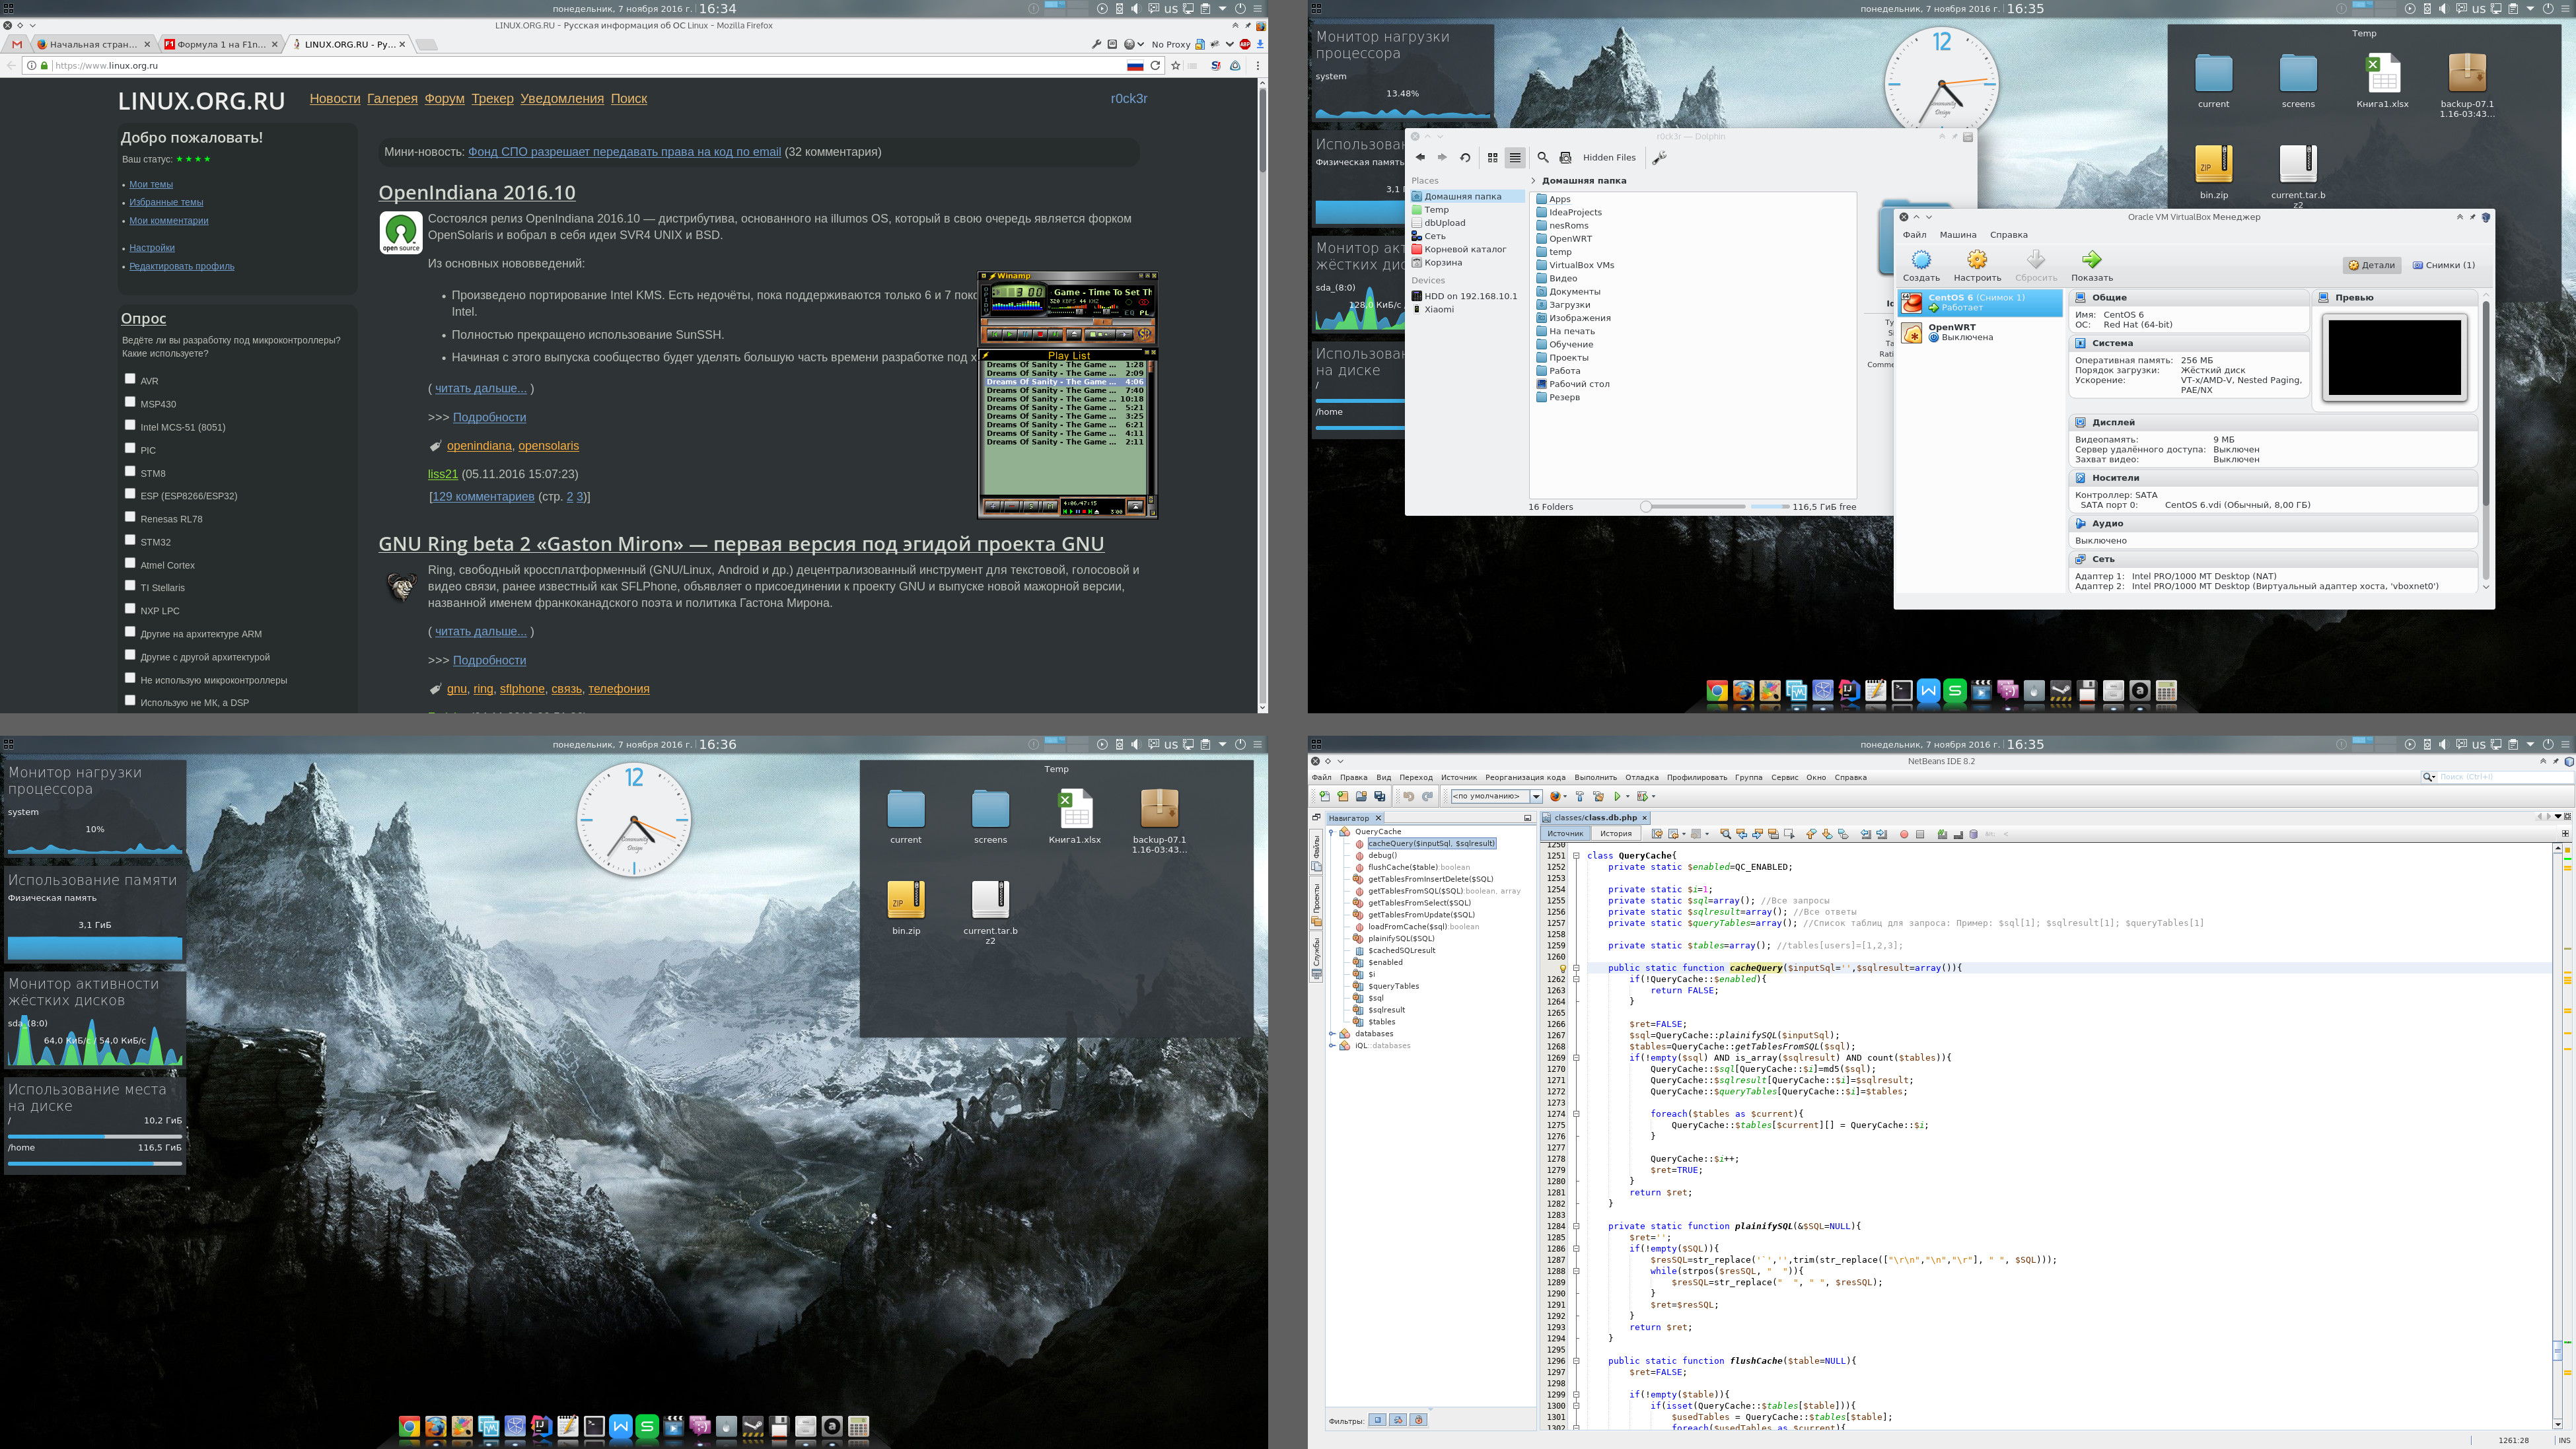Open OpenIndiana 2016.10 headline link

[477, 192]
